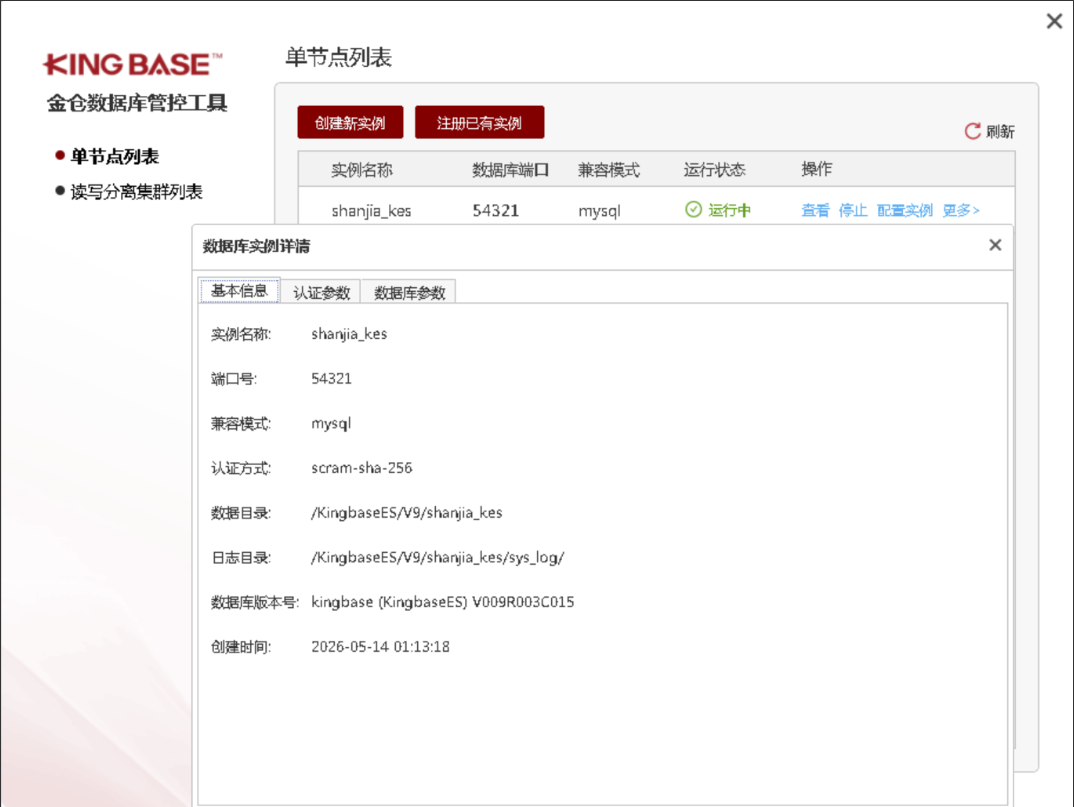The image size is (1074, 807).
Task: Click instance name value shanjia_kes in details
Action: 349,334
